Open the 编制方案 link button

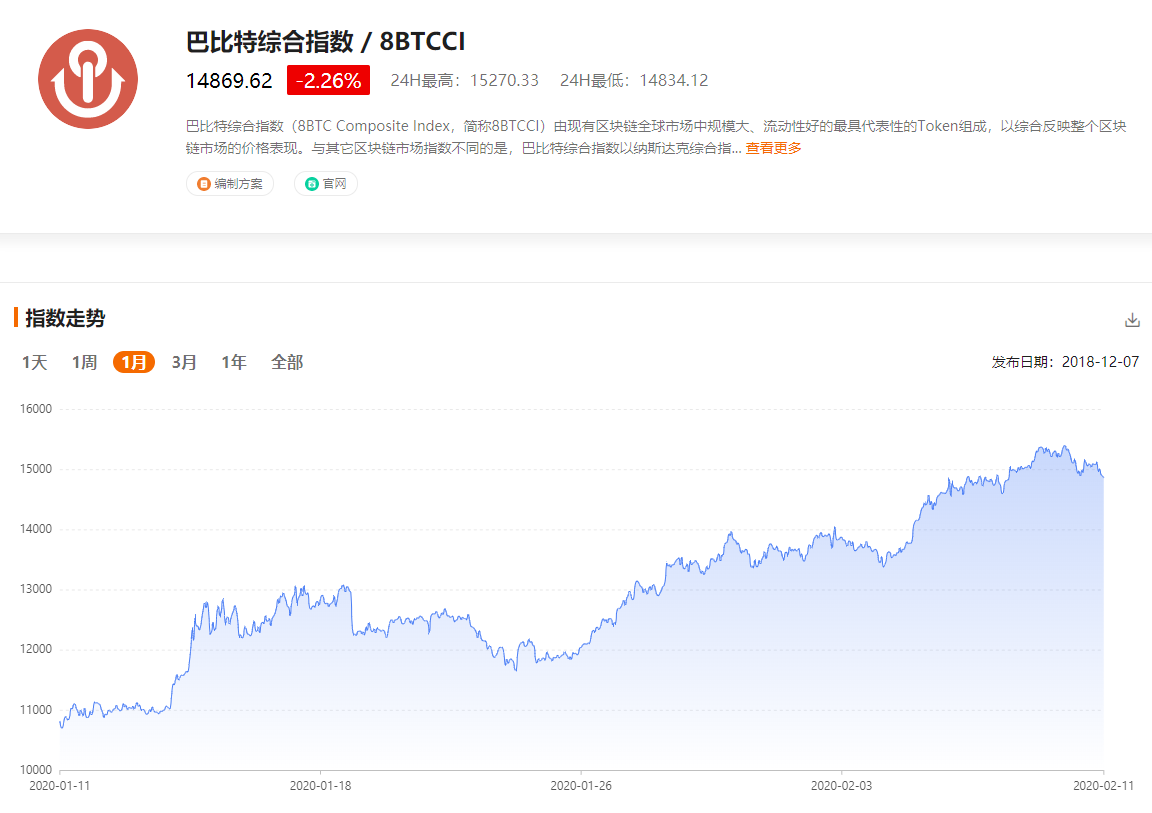[230, 184]
